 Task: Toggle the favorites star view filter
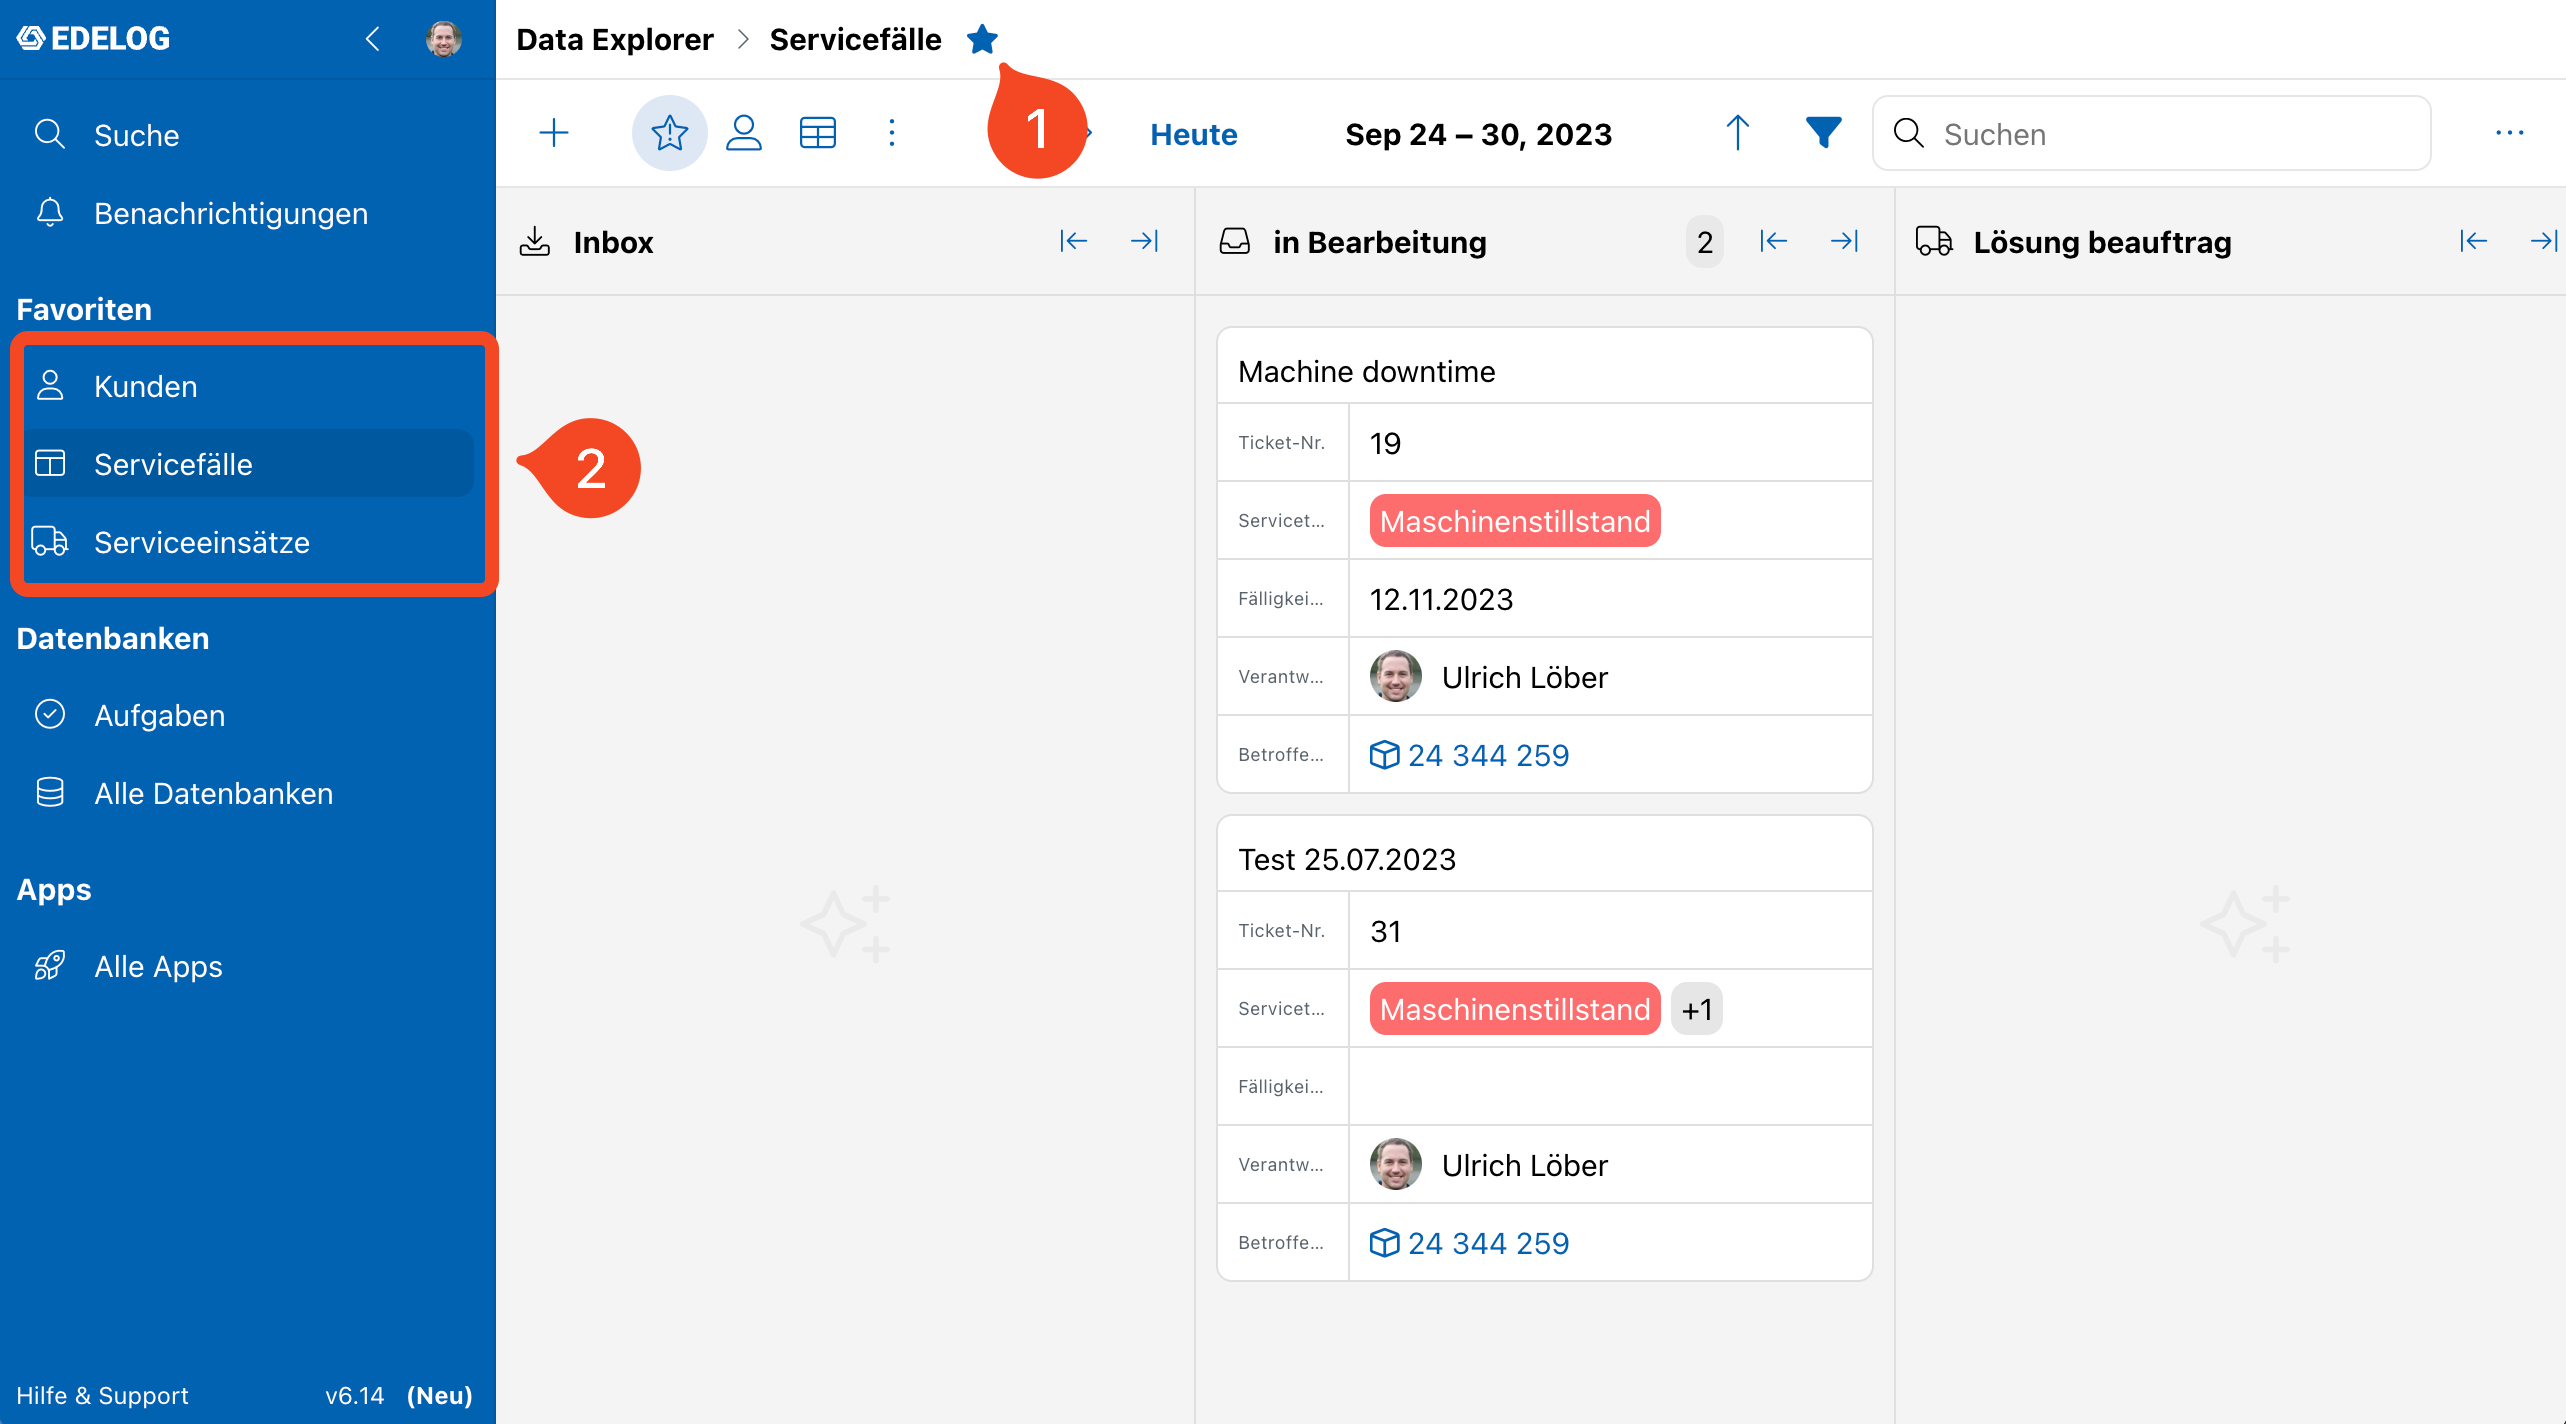669,133
